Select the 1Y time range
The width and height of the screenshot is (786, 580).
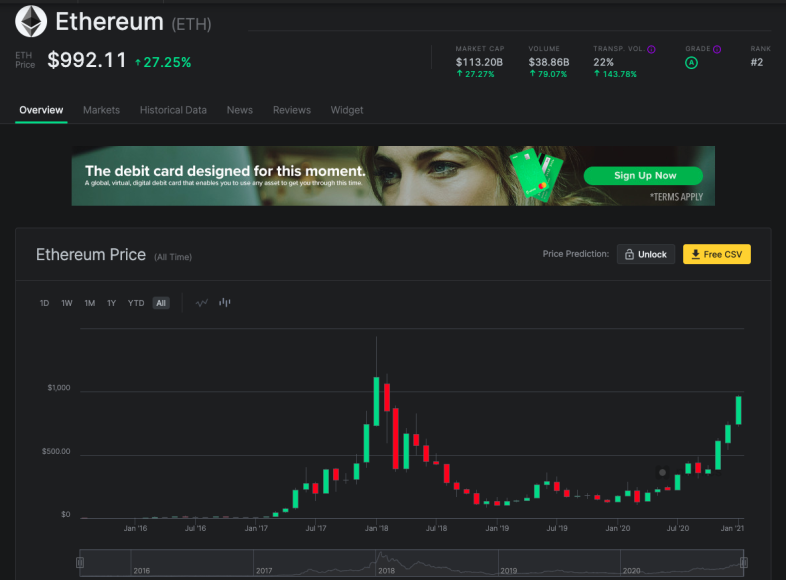click(111, 303)
